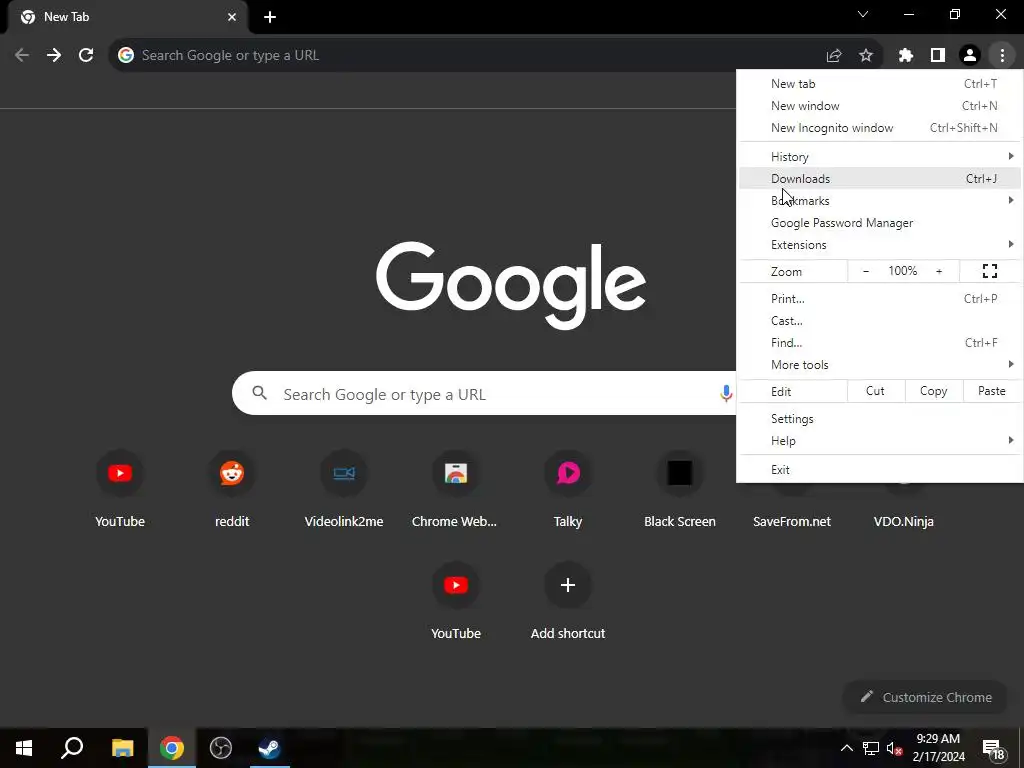Open OBS Studio from taskbar
This screenshot has width=1024, height=768.
(x=221, y=748)
